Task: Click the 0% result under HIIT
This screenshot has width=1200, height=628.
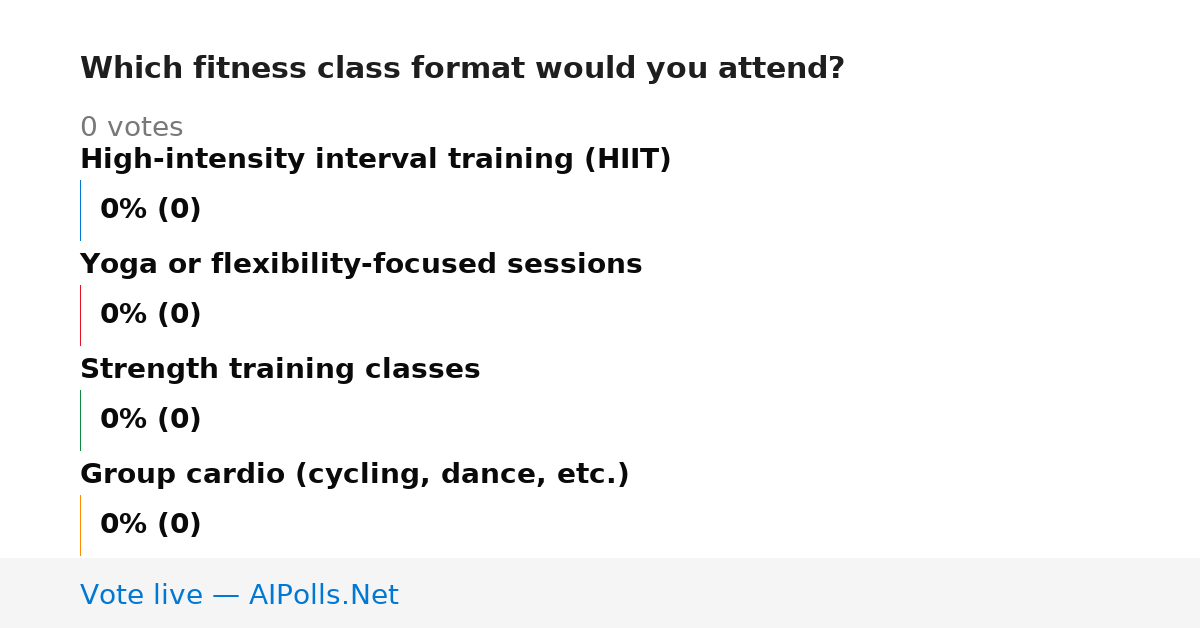Action: click(x=150, y=210)
